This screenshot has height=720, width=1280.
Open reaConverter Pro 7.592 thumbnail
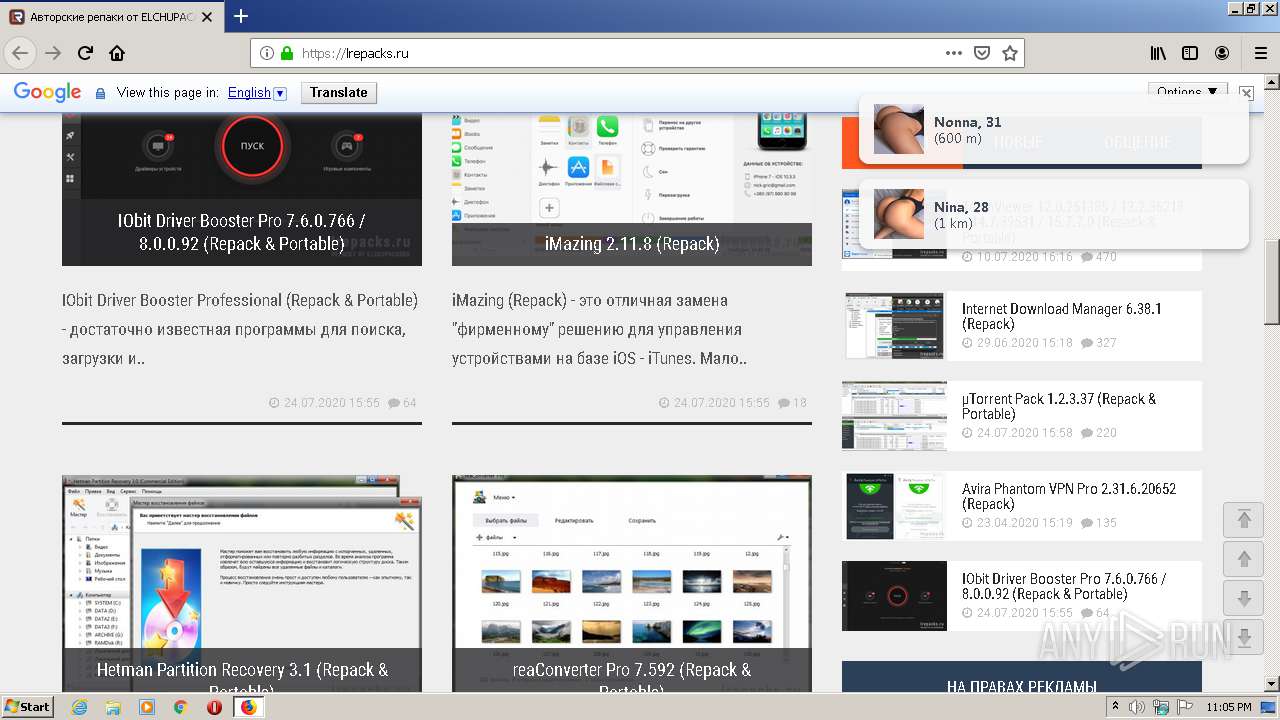[x=632, y=584]
